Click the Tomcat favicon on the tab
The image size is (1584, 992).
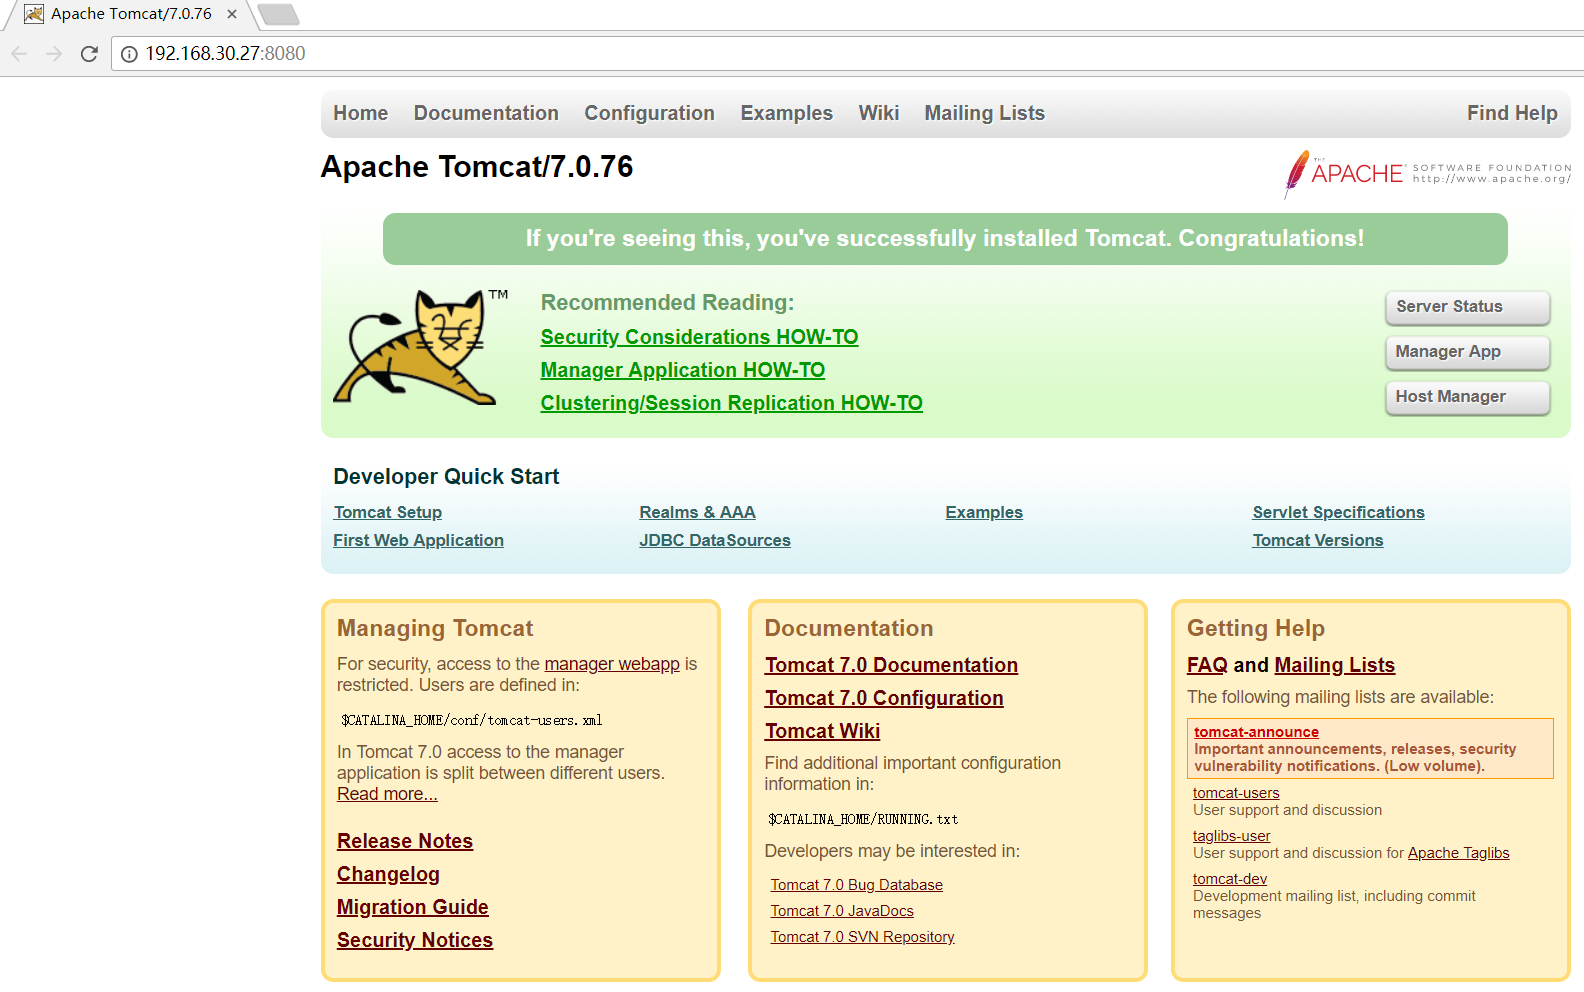click(34, 14)
